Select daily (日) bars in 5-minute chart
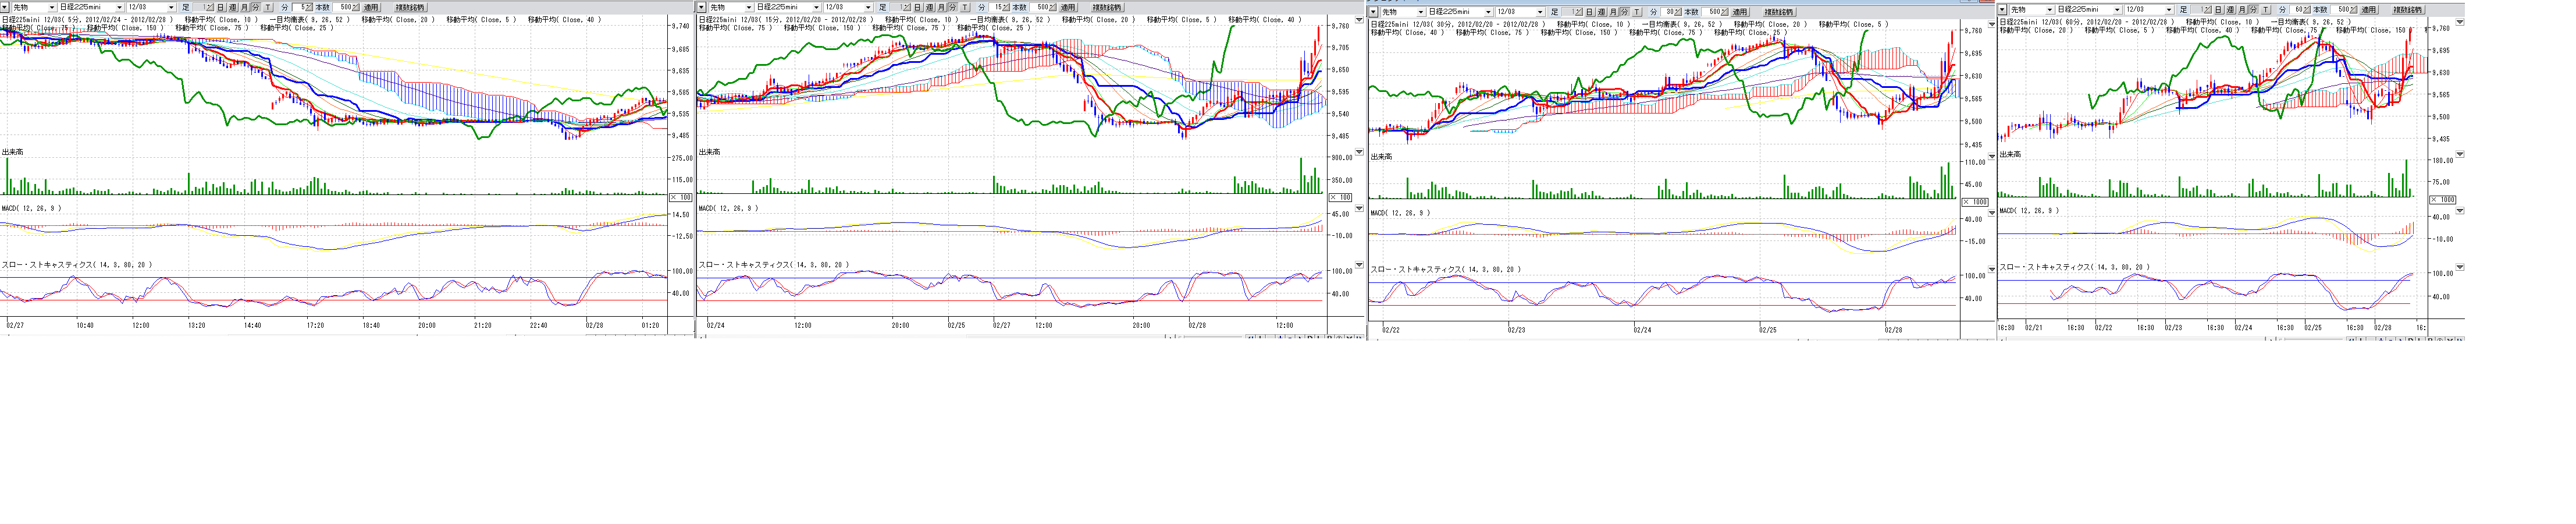Image resolution: width=2576 pixels, height=524 pixels. pyautogui.click(x=221, y=7)
